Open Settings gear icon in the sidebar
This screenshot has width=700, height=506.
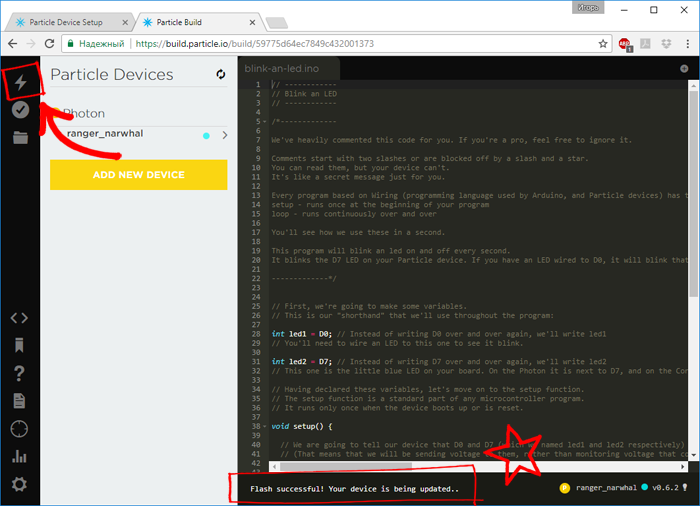click(19, 484)
